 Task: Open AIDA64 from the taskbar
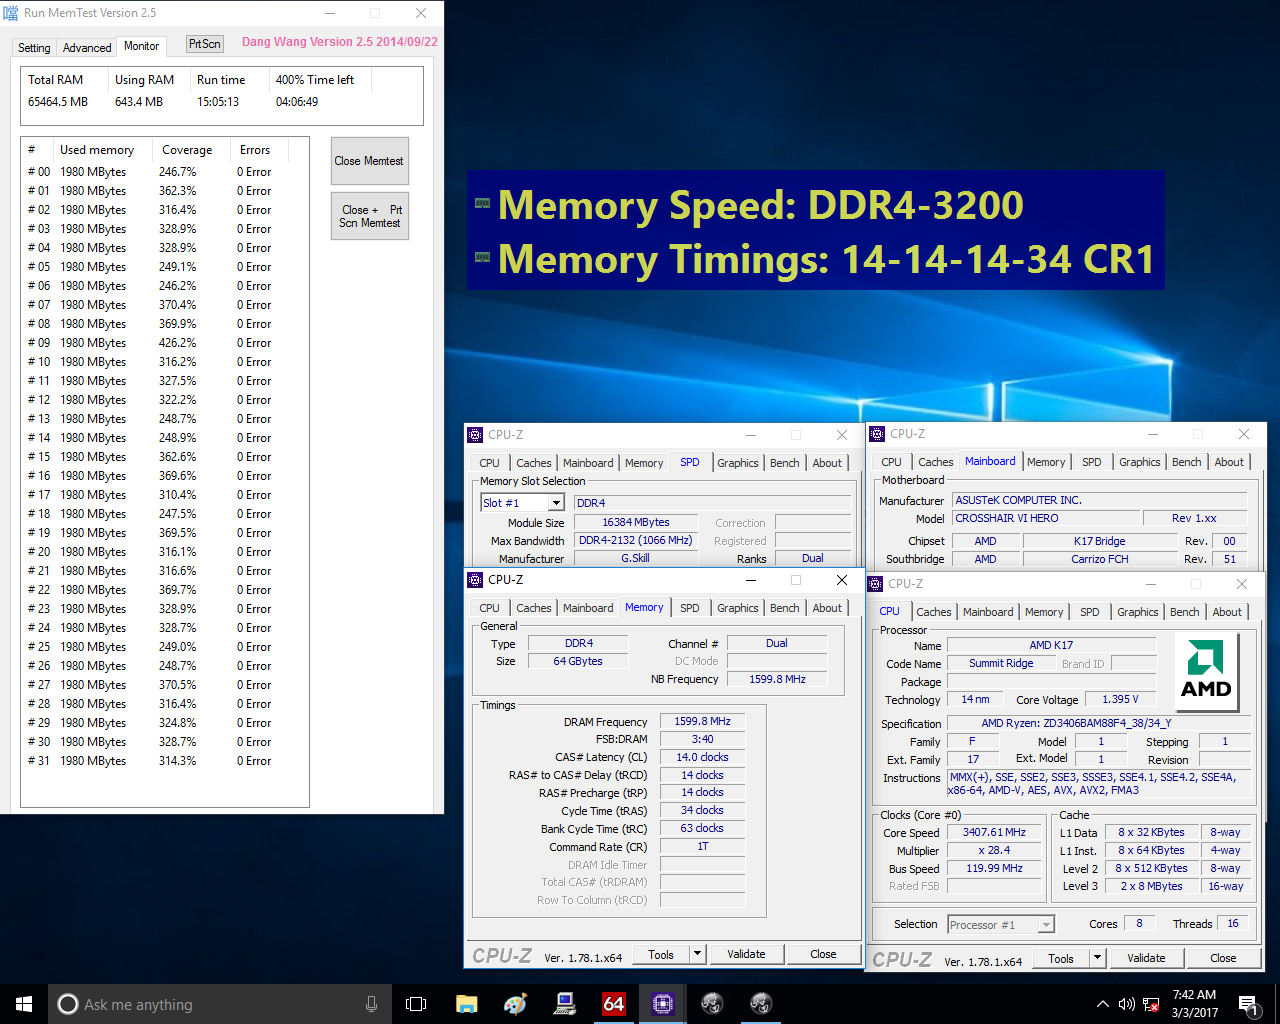pos(613,1004)
